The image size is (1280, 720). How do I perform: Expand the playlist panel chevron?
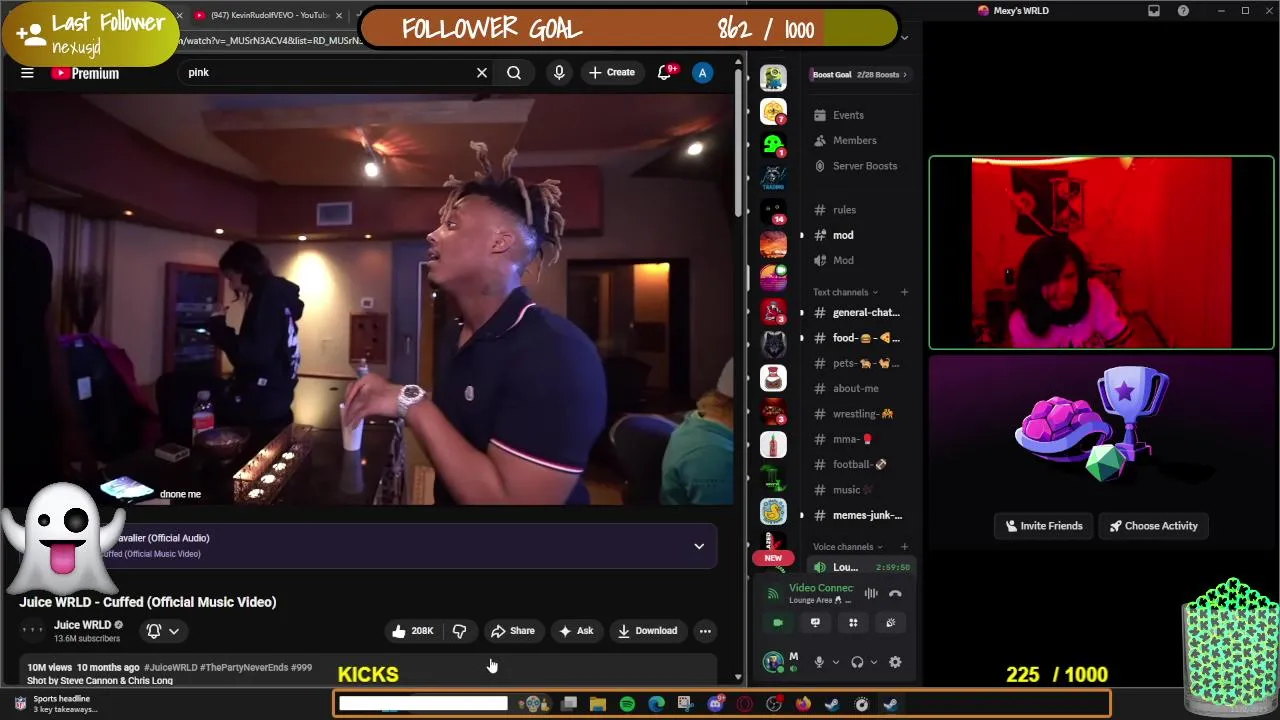click(699, 546)
